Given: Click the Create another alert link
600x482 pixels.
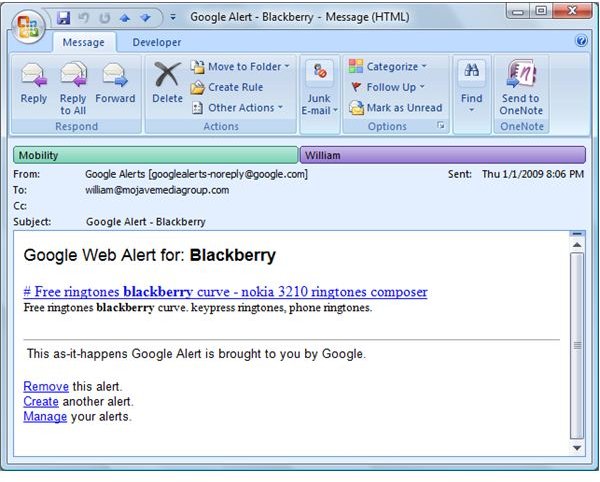Looking at the screenshot, I should (x=41, y=401).
